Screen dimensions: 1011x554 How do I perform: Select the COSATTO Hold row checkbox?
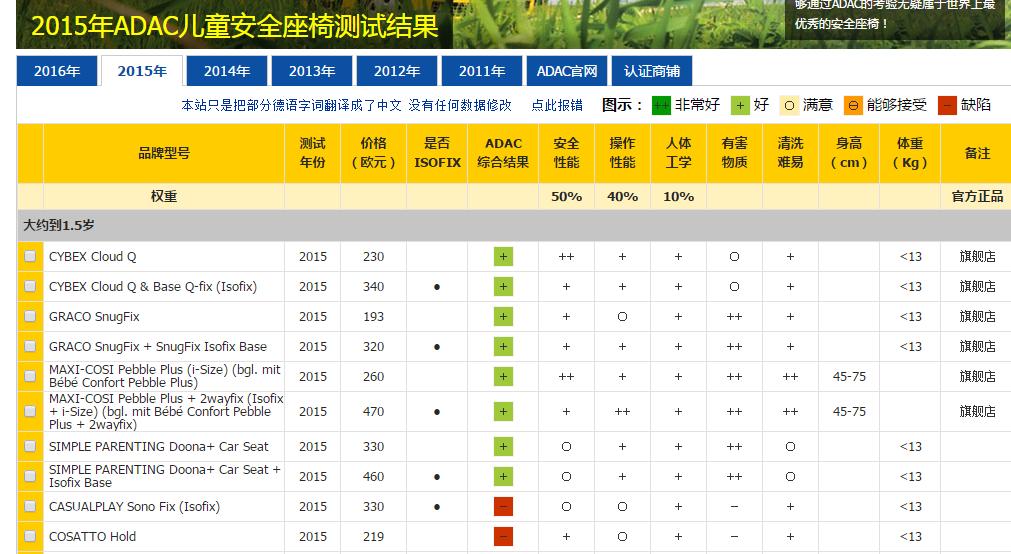pyautogui.click(x=30, y=537)
